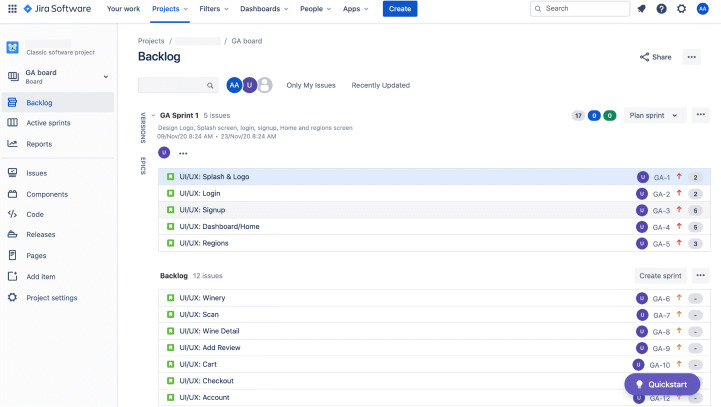Click the Projects breadcrumb link

(x=151, y=41)
